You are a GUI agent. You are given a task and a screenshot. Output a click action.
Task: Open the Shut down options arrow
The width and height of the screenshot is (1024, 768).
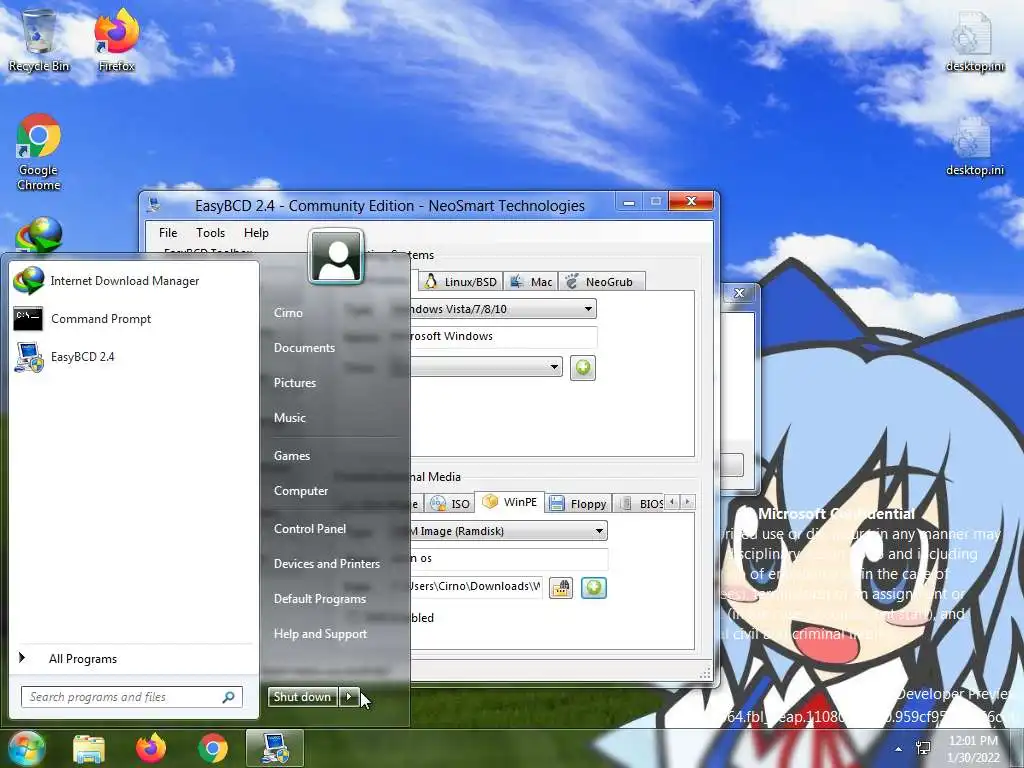349,697
